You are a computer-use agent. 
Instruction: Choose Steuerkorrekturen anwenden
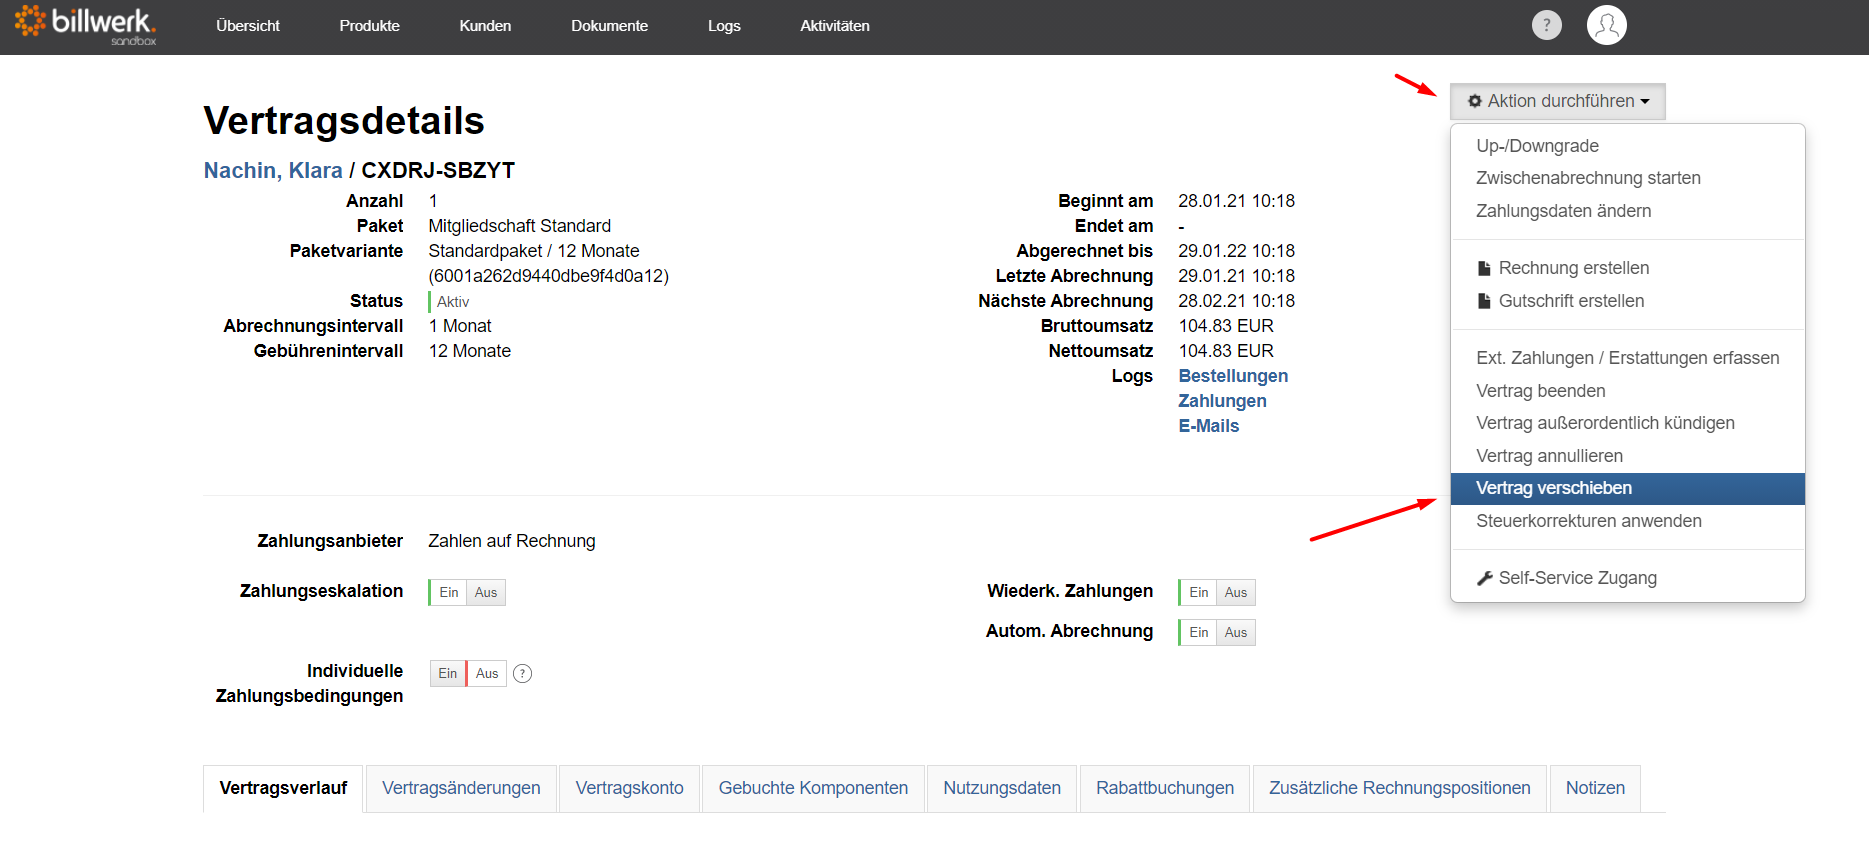coord(1627,521)
